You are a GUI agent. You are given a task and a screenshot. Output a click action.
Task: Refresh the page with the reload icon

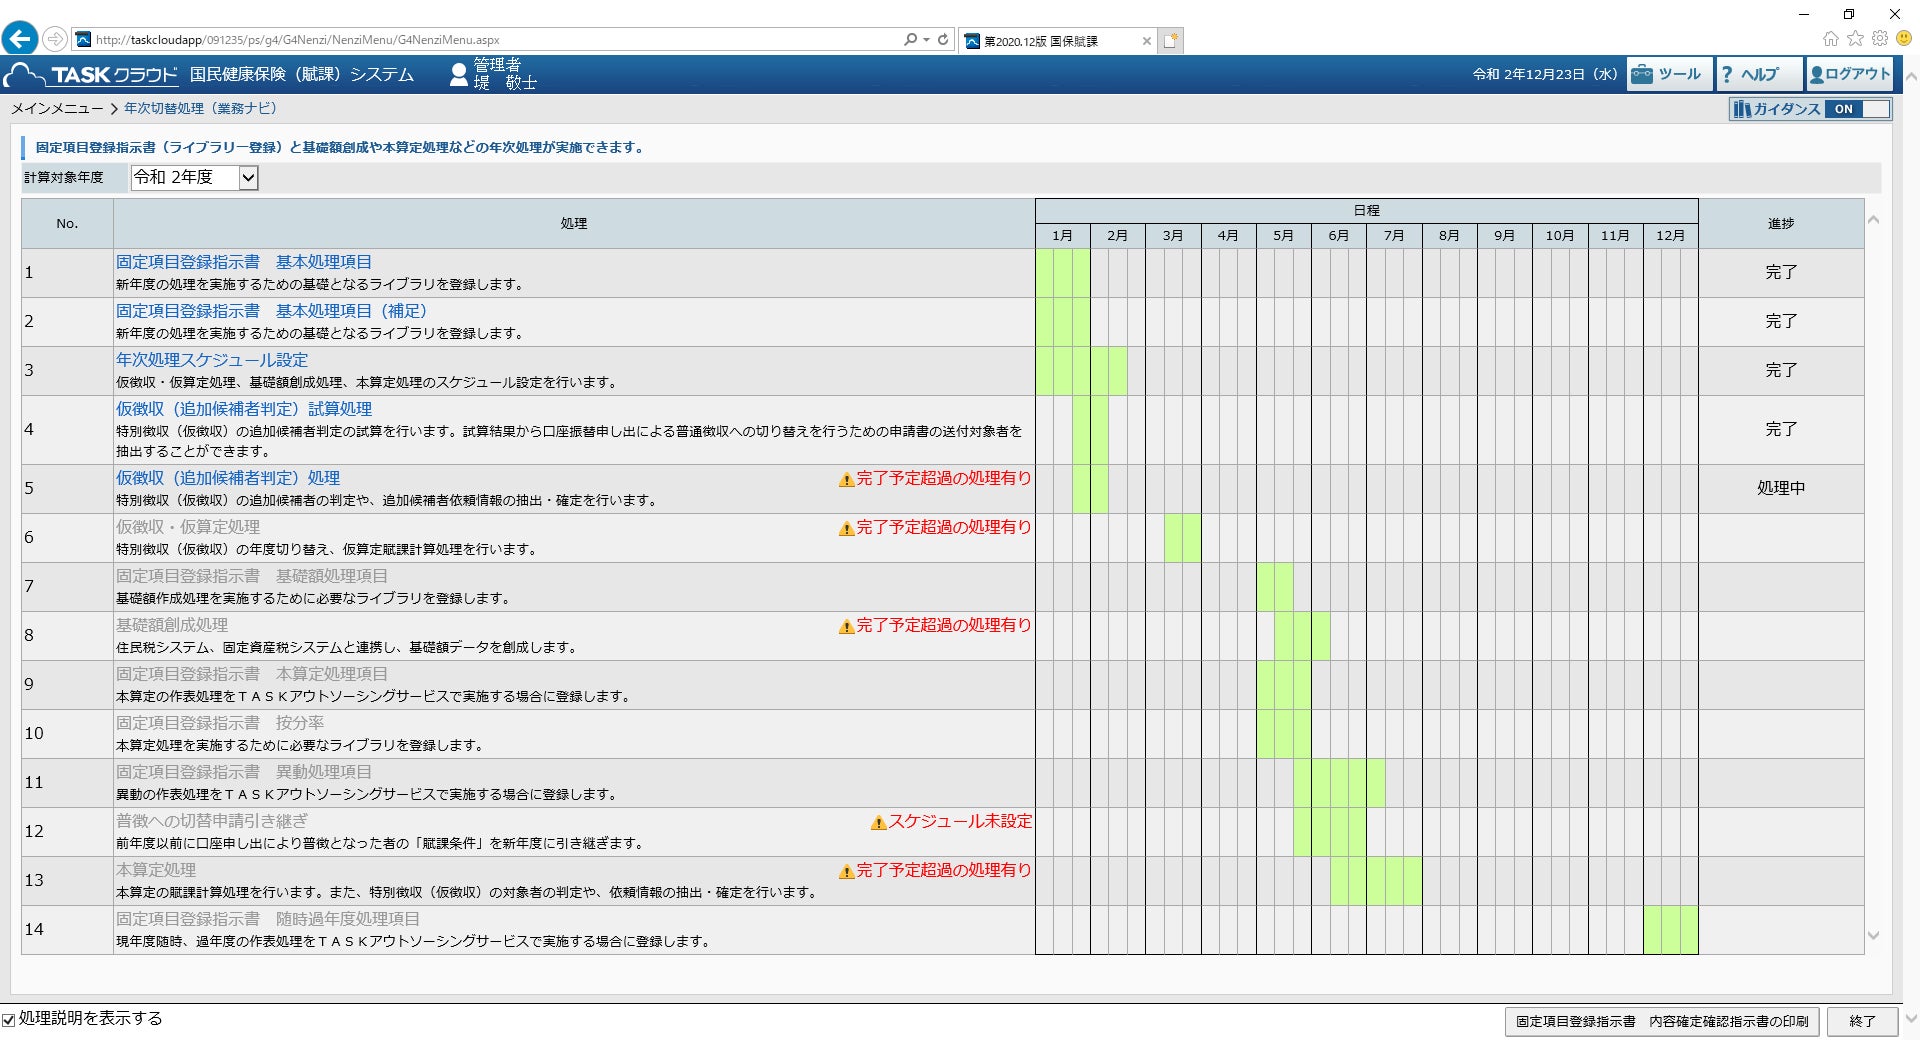[943, 39]
